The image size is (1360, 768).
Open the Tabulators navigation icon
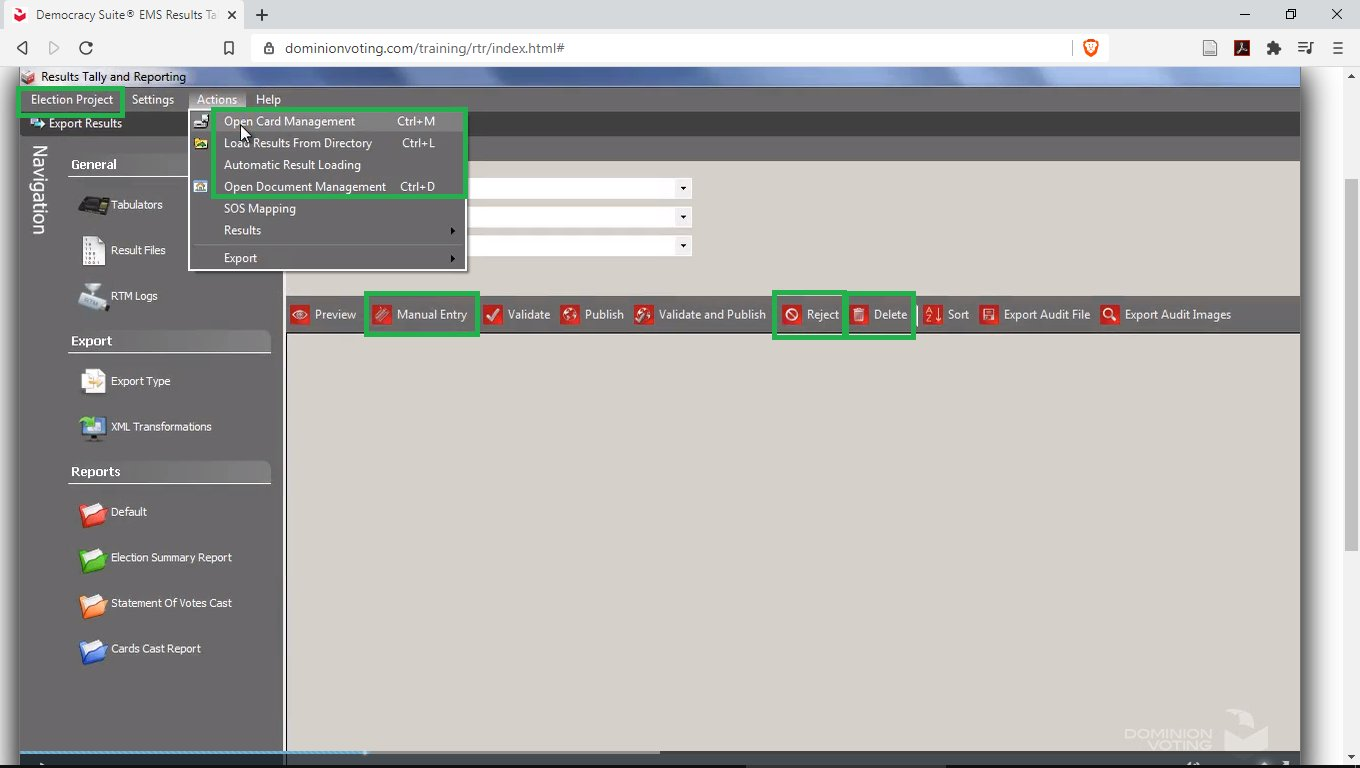click(93, 205)
